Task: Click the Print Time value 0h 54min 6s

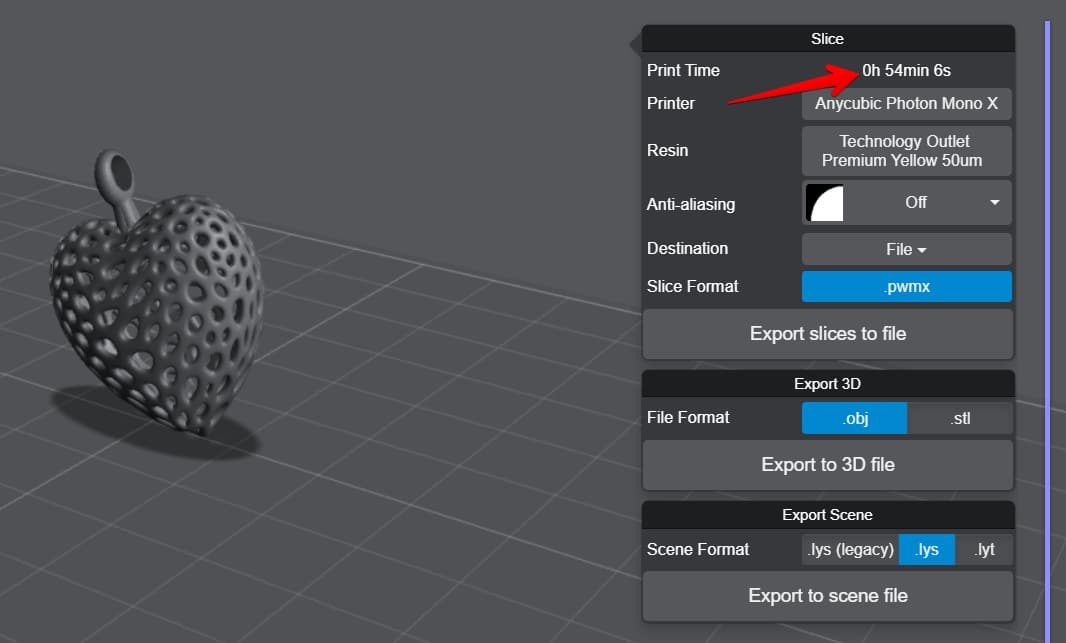Action: [906, 71]
